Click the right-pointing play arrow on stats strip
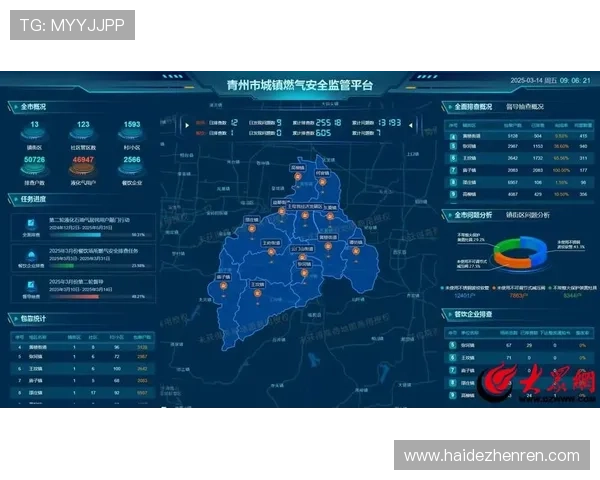 (x=187, y=125)
